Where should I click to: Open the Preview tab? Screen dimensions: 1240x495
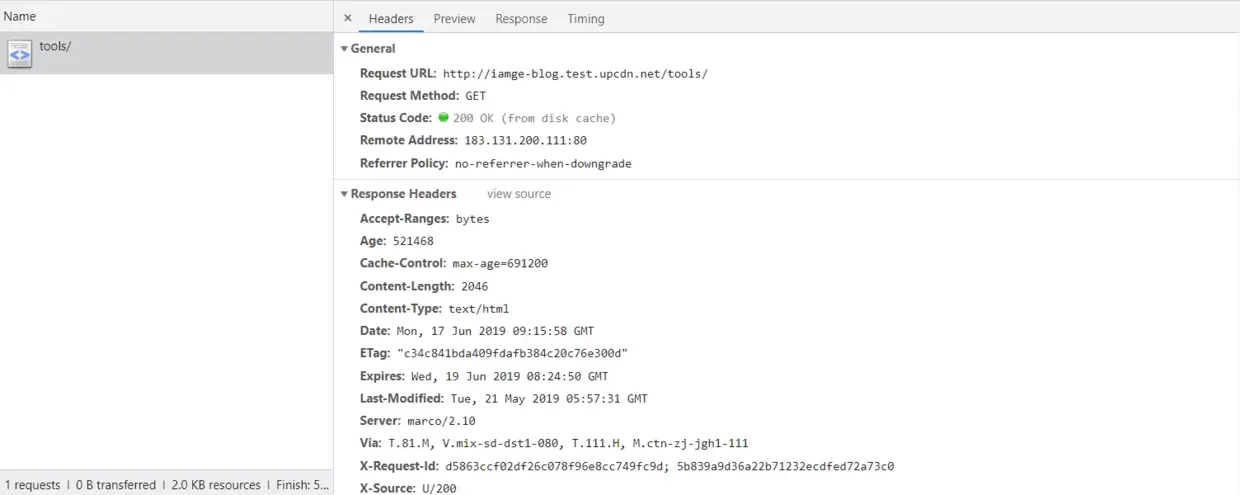pyautogui.click(x=454, y=19)
